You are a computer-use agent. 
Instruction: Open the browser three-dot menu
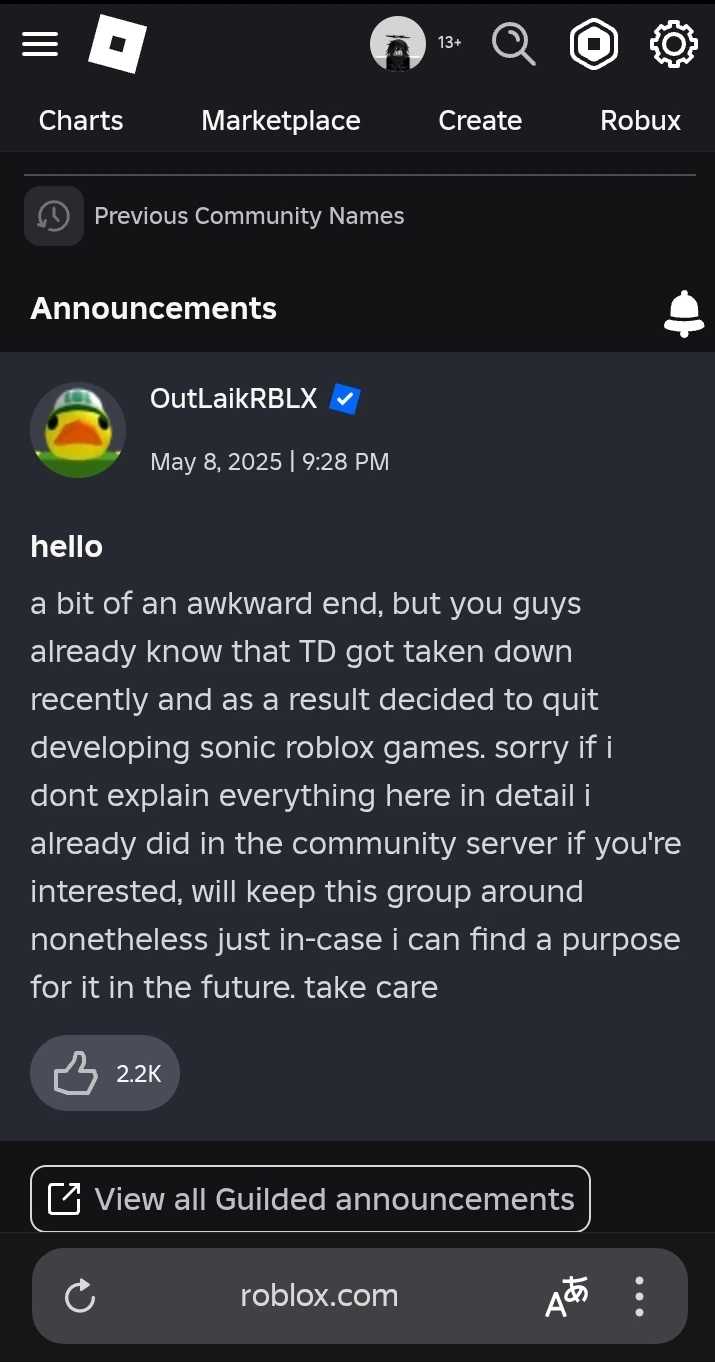pyautogui.click(x=639, y=1296)
